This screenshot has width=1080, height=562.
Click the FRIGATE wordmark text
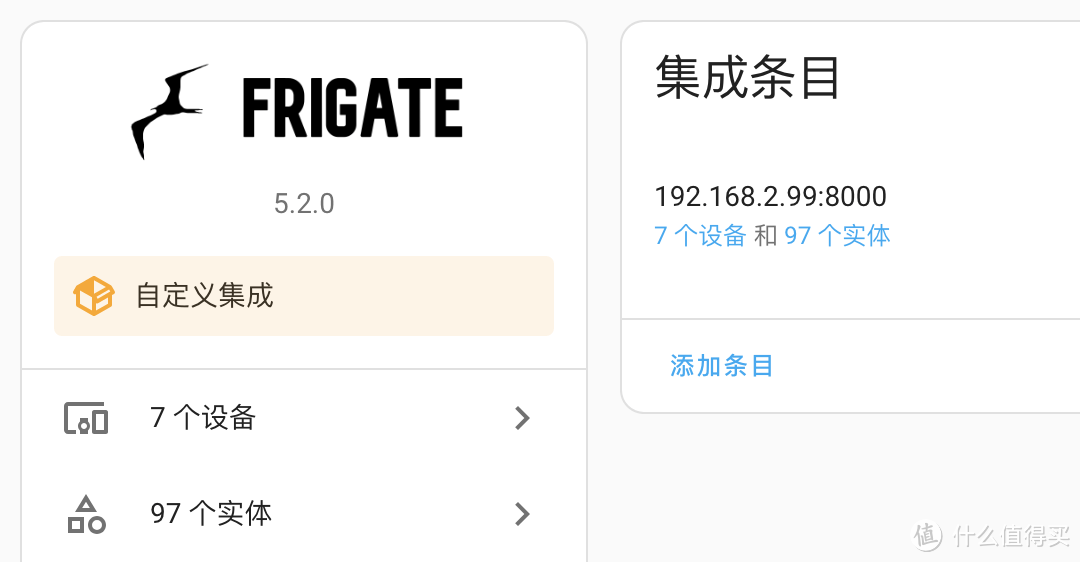[x=352, y=109]
